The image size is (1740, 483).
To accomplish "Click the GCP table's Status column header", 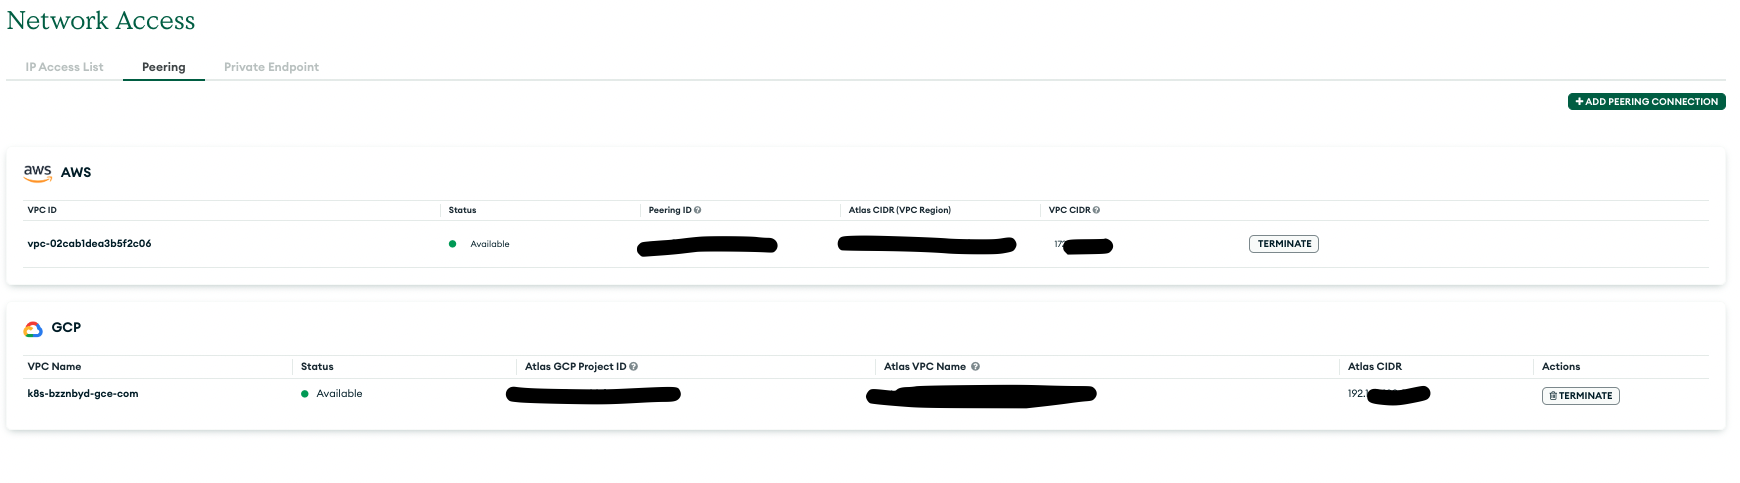I will (317, 367).
